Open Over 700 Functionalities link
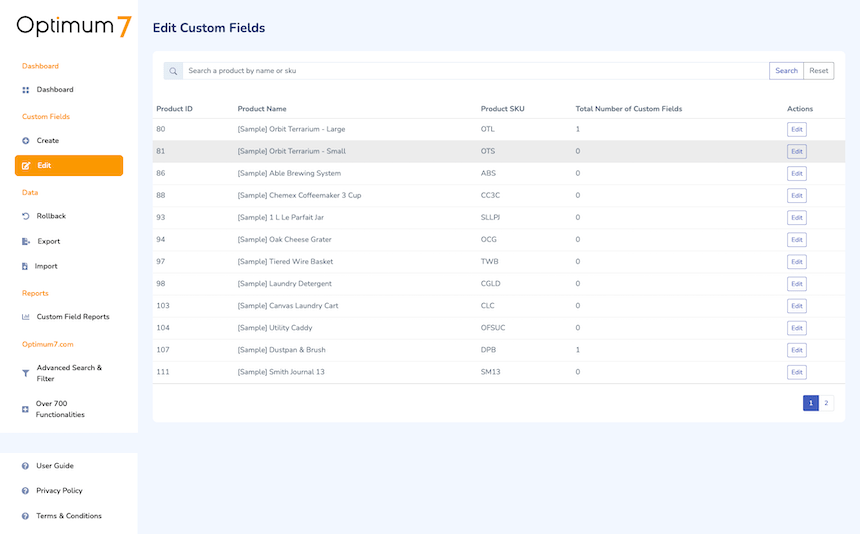Image resolution: width=860 pixels, height=560 pixels. click(60, 409)
